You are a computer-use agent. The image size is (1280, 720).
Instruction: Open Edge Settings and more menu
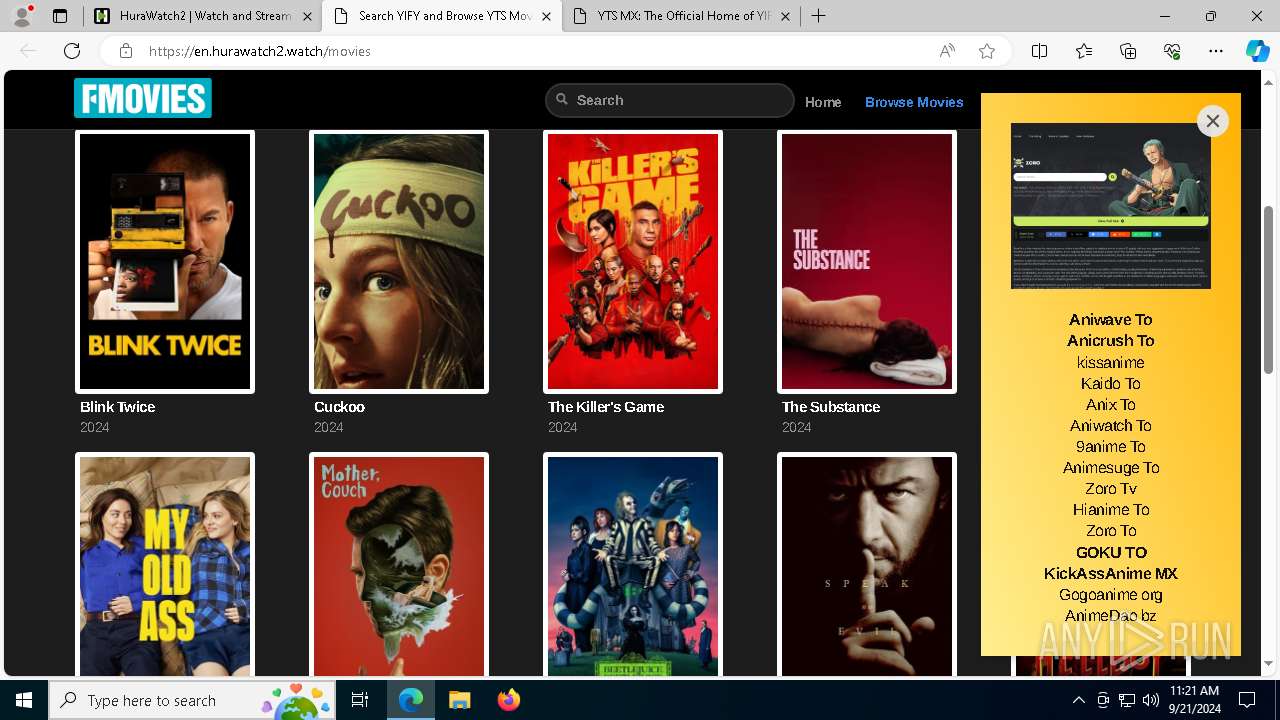tap(1216, 51)
